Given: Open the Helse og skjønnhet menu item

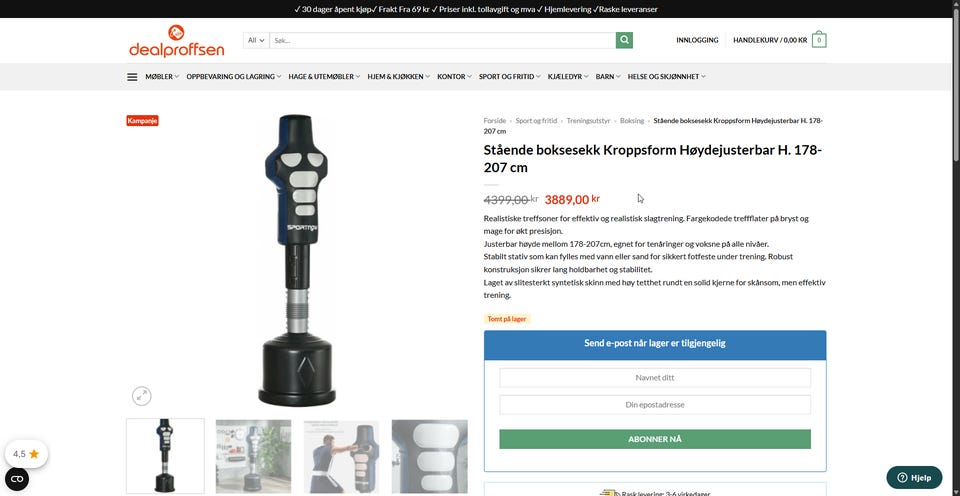Looking at the screenshot, I should (x=667, y=77).
